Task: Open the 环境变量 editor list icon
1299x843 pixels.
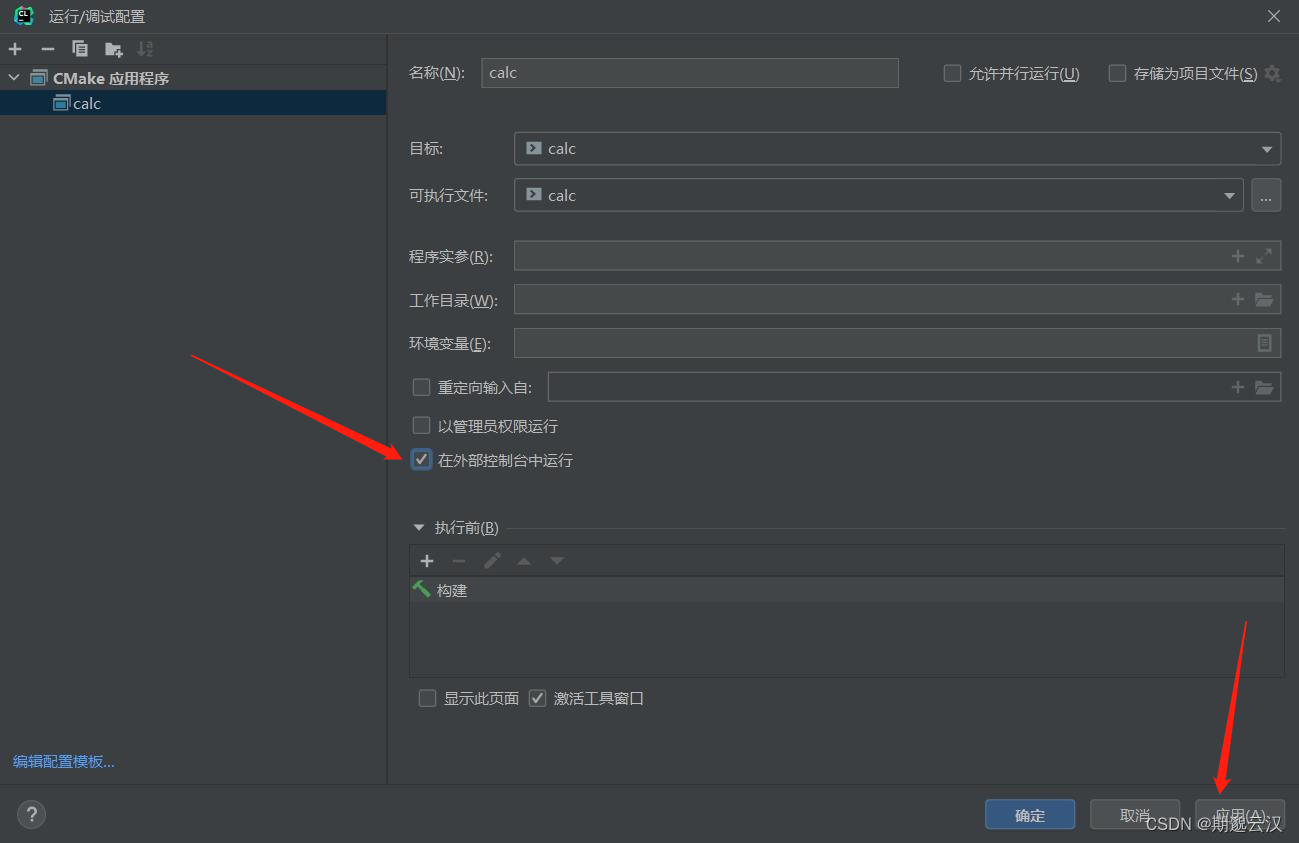Action: (x=1264, y=343)
